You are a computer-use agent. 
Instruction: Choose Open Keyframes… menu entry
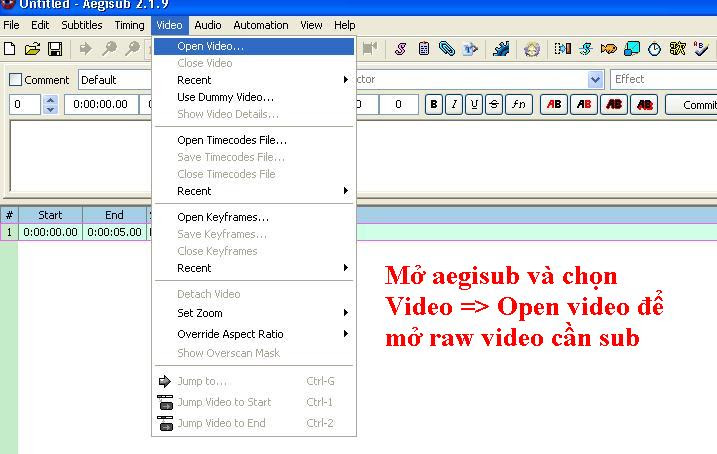click(254, 217)
